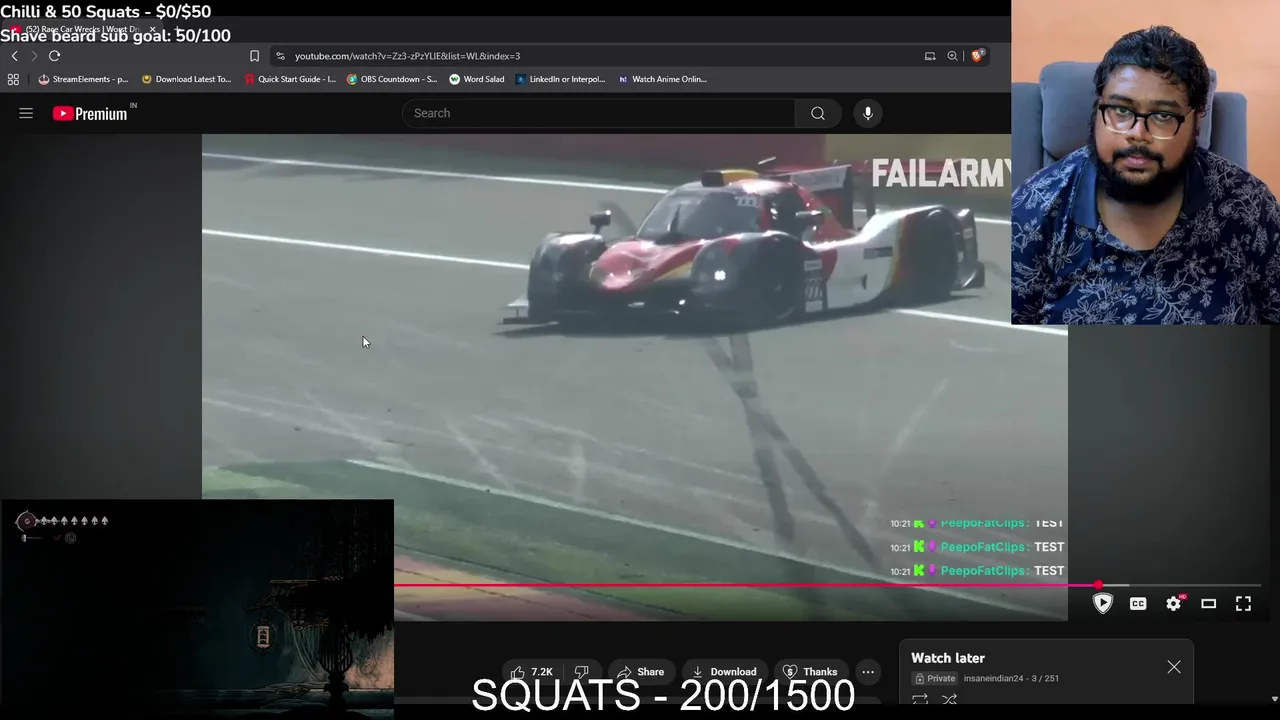Like the video showing 7.2K
Screen dimensions: 1280x720
pos(532,672)
